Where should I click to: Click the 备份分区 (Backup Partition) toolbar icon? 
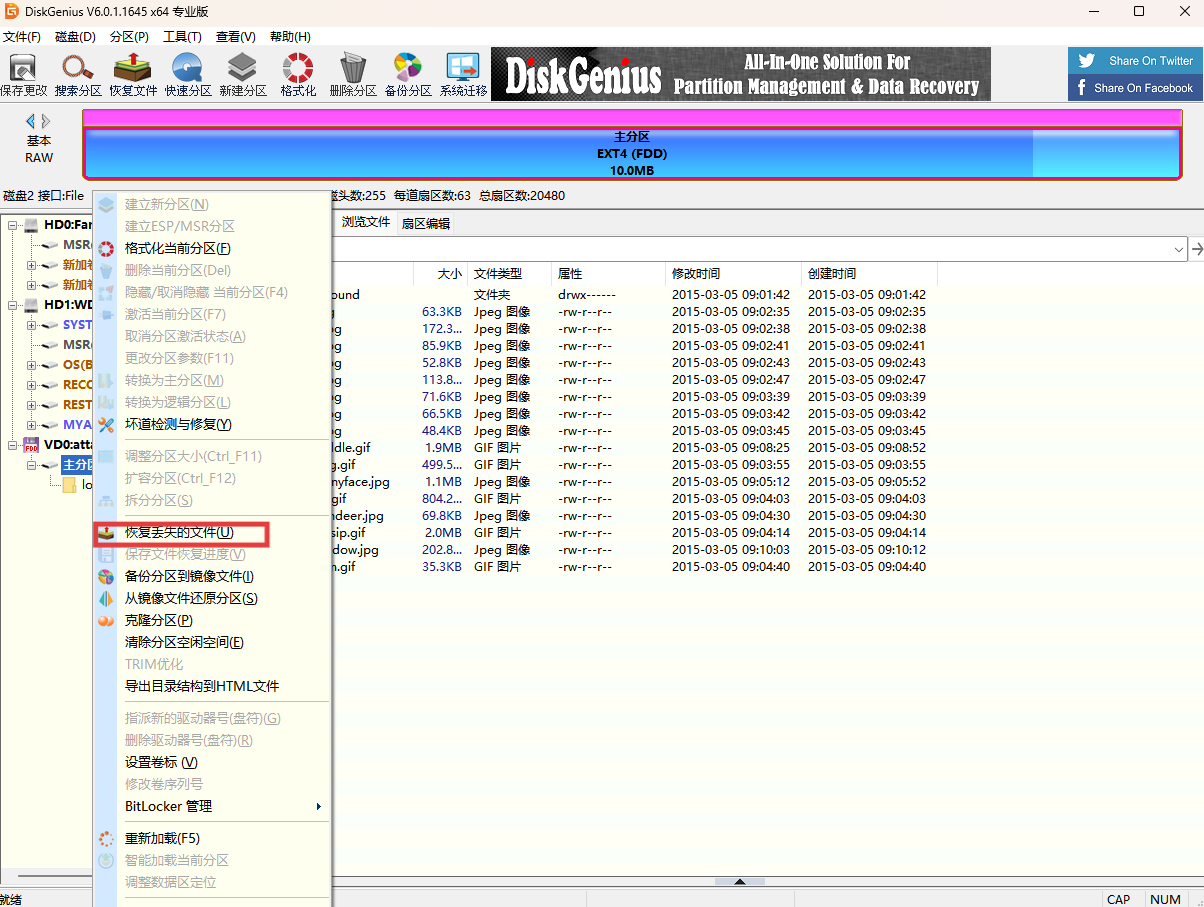tap(408, 74)
